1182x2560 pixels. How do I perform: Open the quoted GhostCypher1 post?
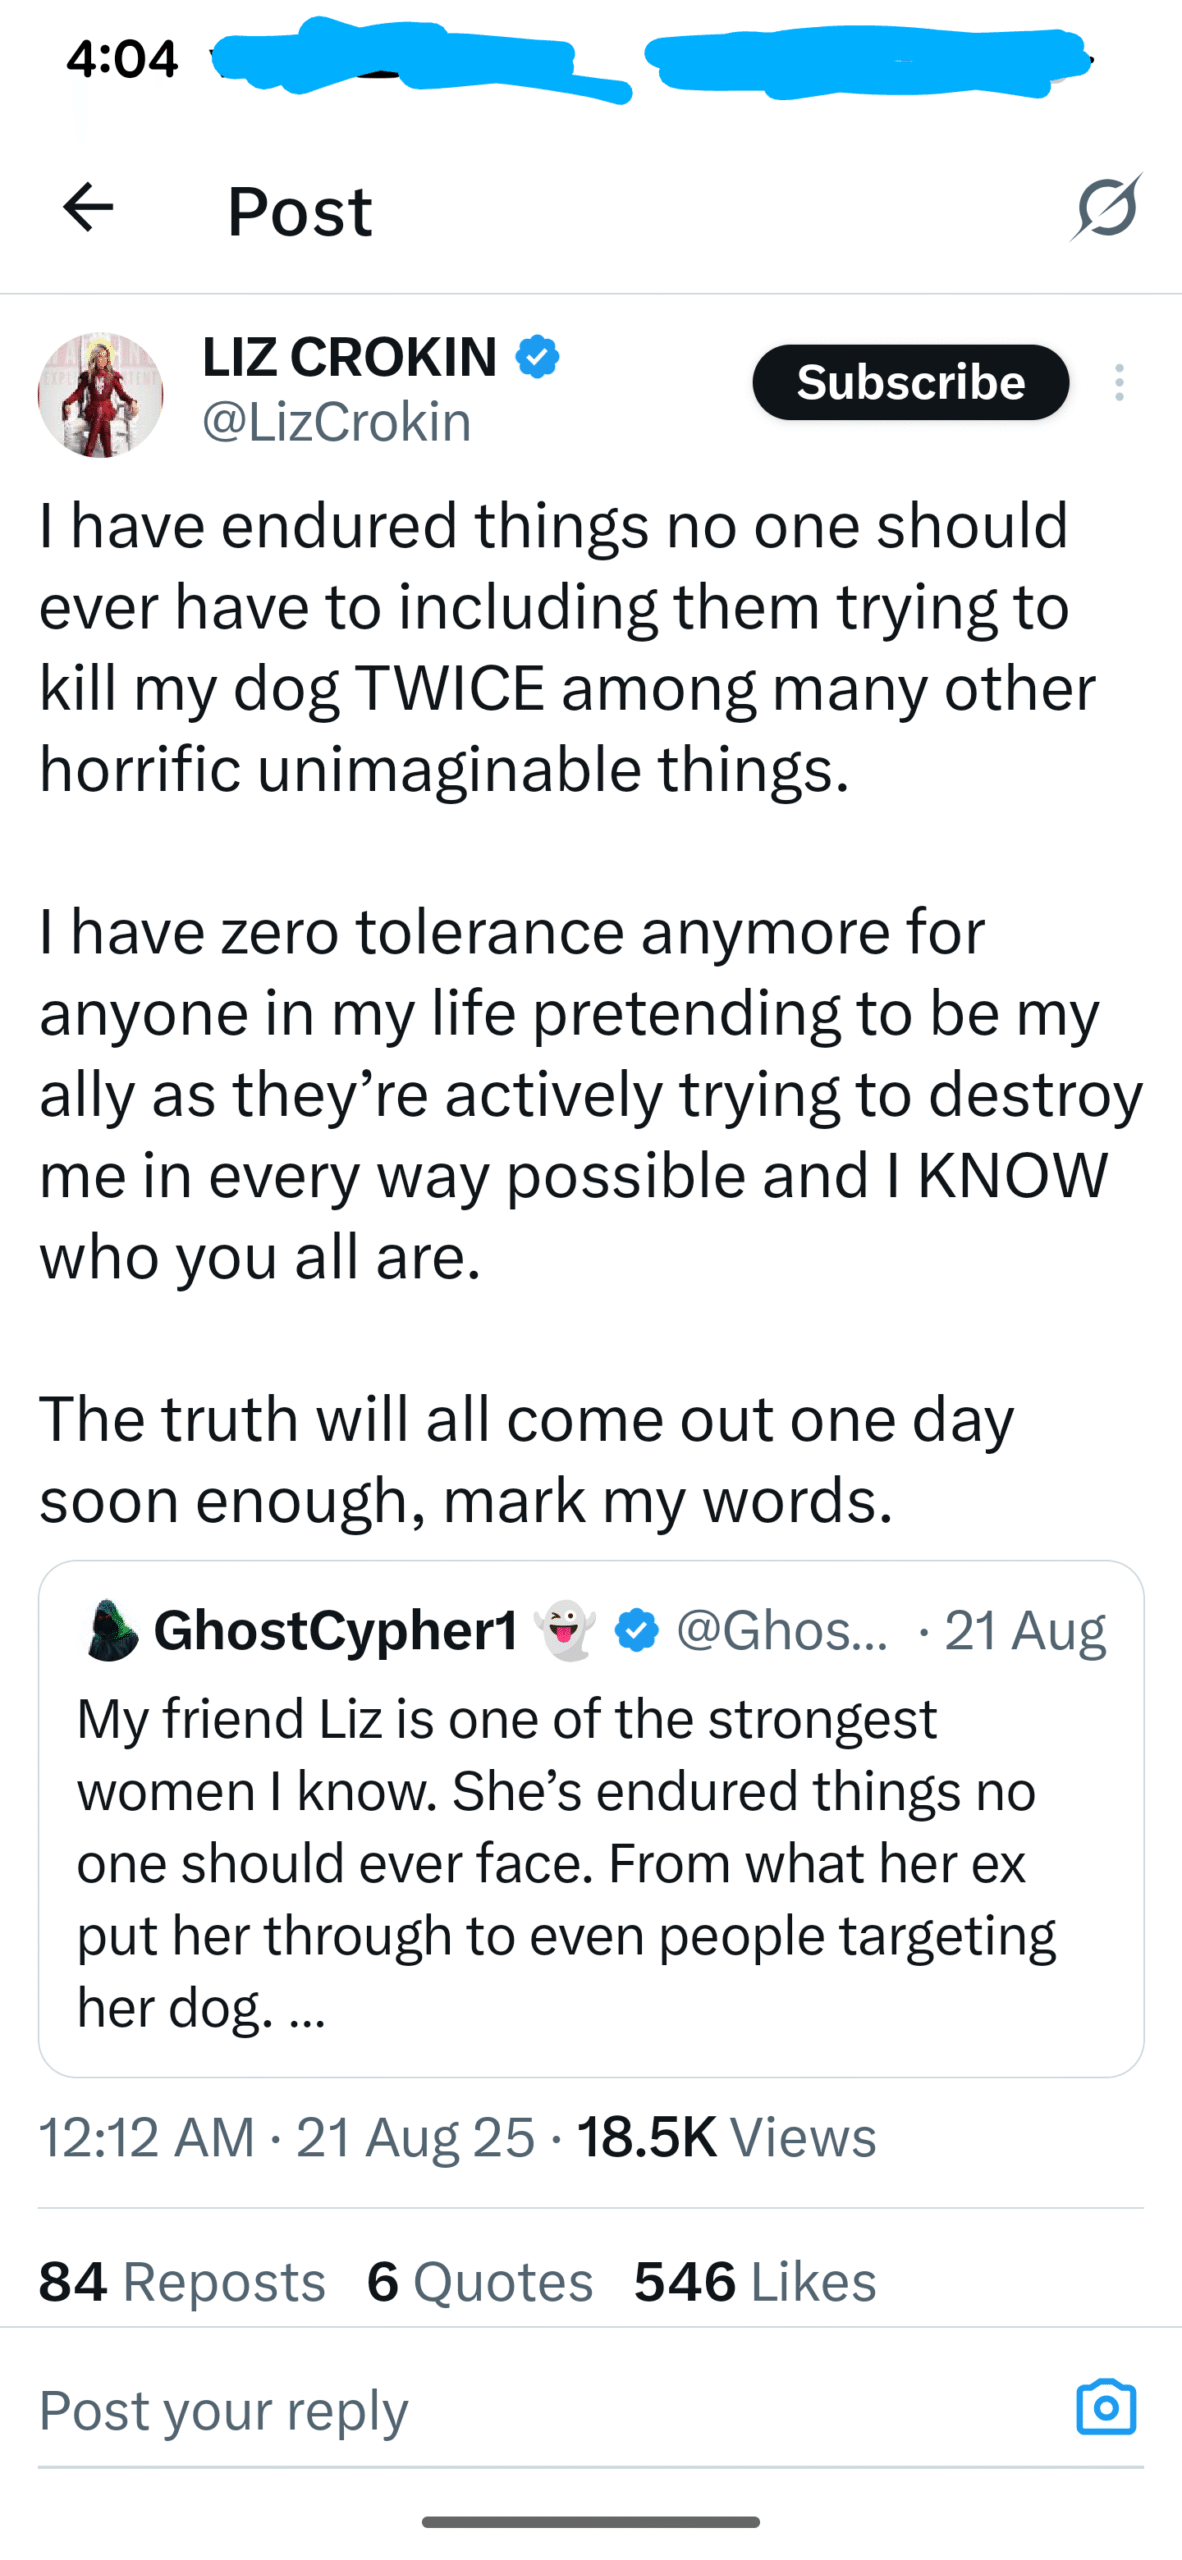pyautogui.click(x=590, y=1860)
